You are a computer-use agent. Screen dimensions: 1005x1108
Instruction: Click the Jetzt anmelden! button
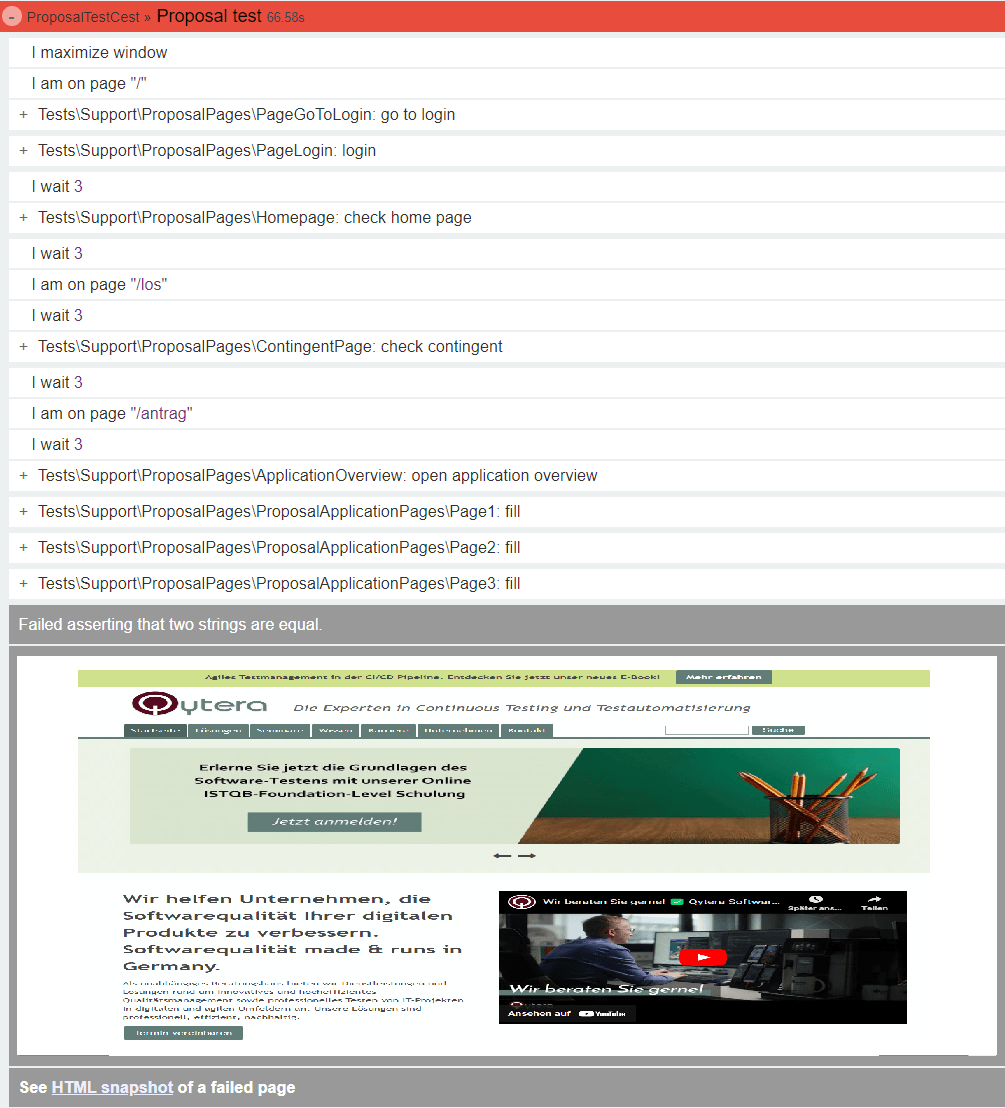334,821
